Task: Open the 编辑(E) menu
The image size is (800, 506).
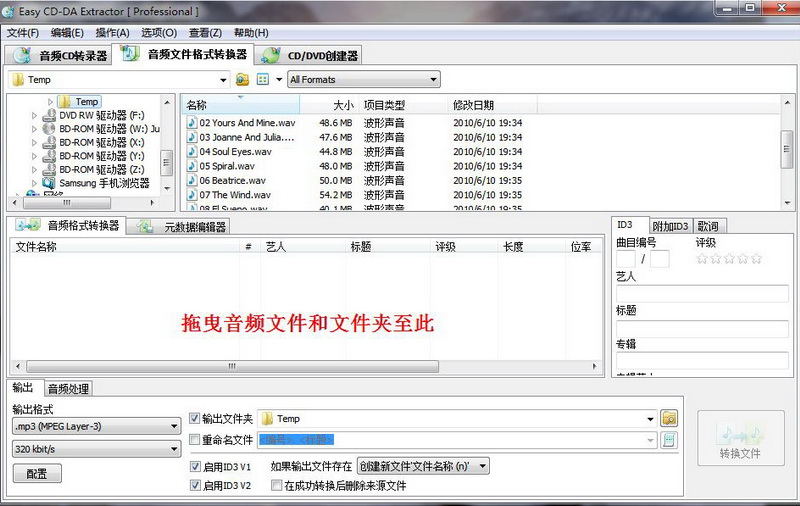Action: click(67, 33)
